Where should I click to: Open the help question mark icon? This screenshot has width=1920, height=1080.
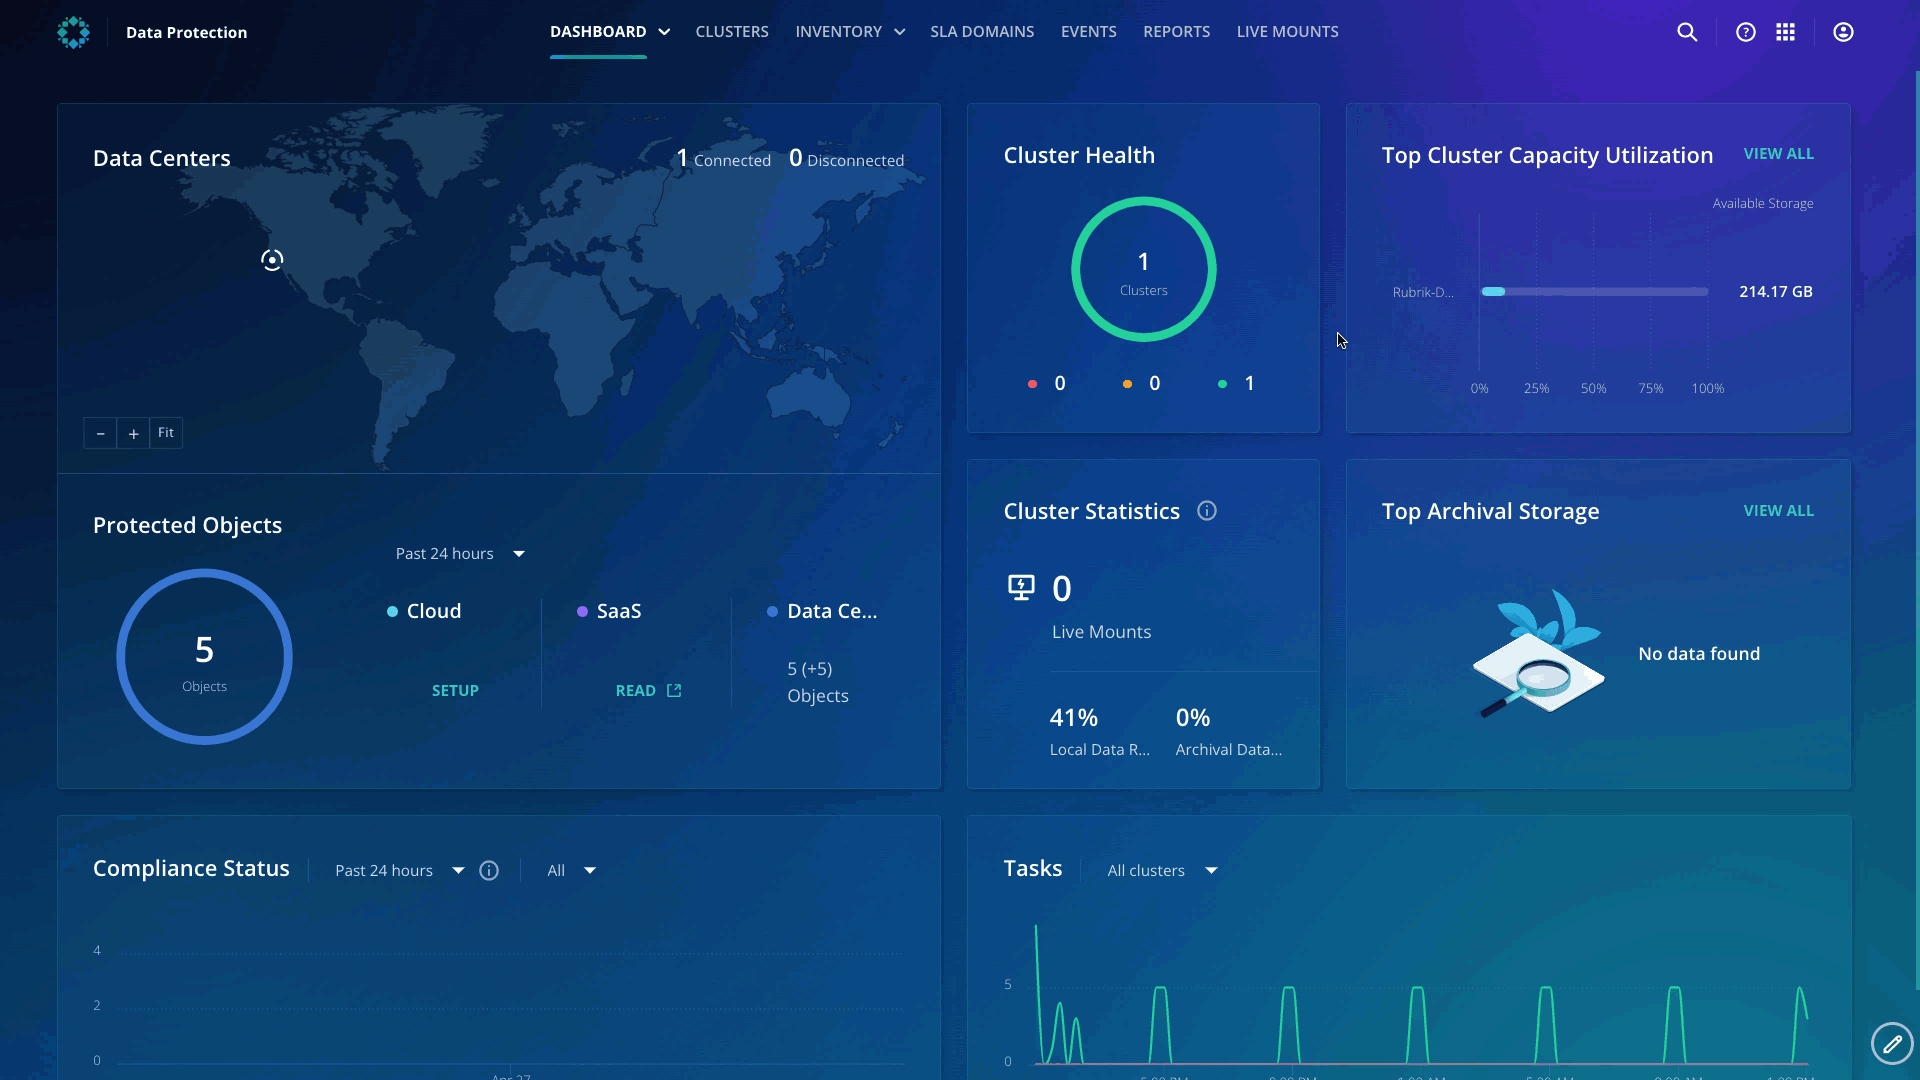coord(1746,32)
